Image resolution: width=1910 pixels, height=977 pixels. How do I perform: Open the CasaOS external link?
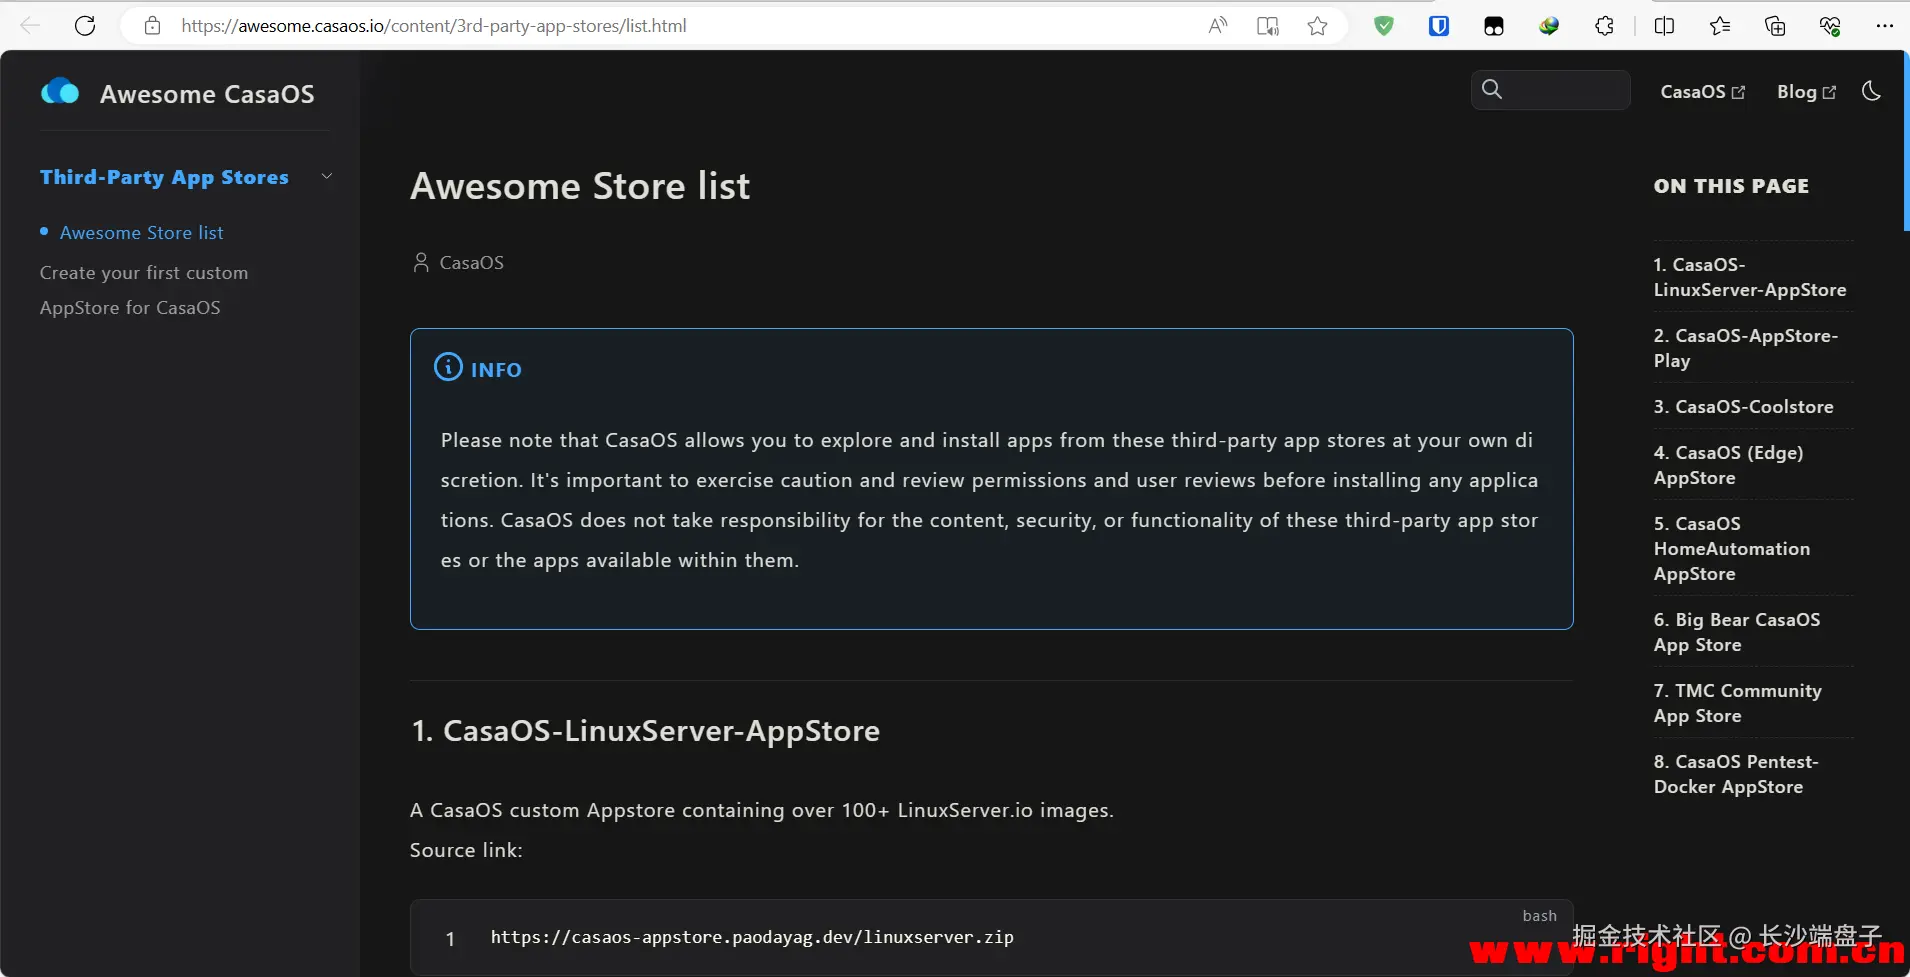coord(1702,92)
